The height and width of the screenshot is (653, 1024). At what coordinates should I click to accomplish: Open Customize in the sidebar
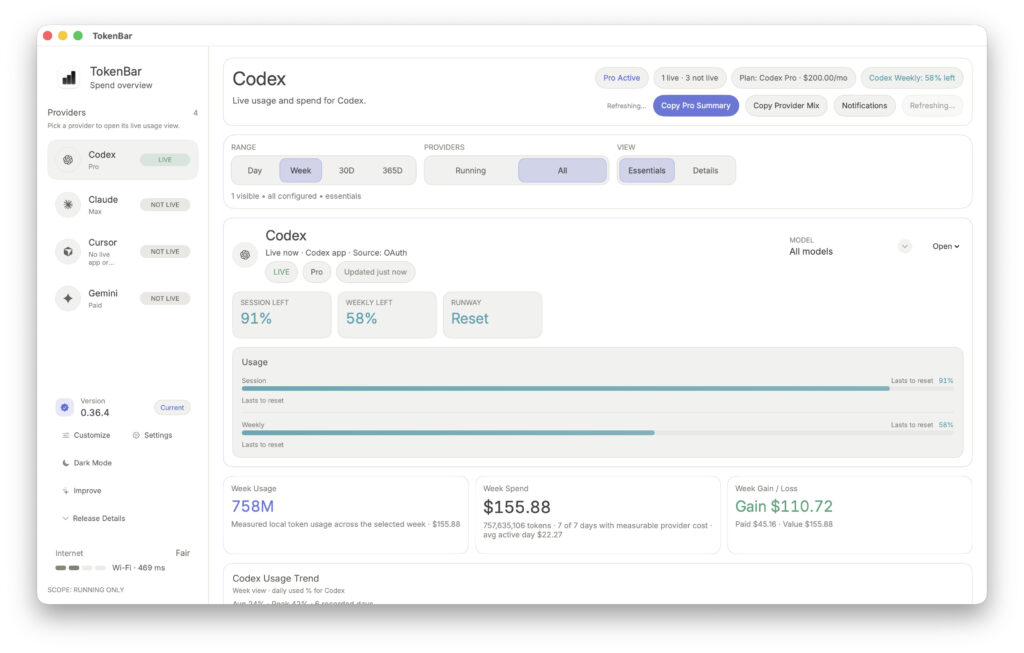click(86, 436)
